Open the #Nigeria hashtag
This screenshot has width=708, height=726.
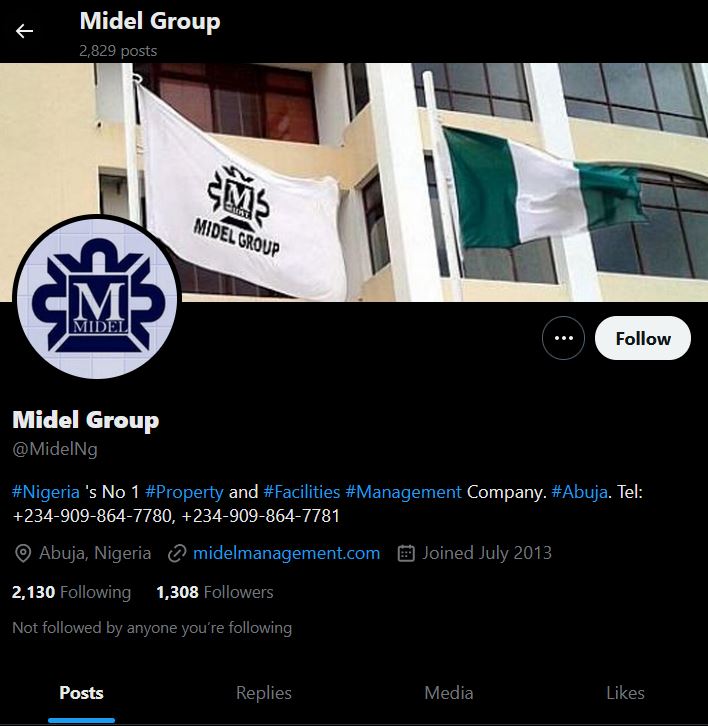46,492
